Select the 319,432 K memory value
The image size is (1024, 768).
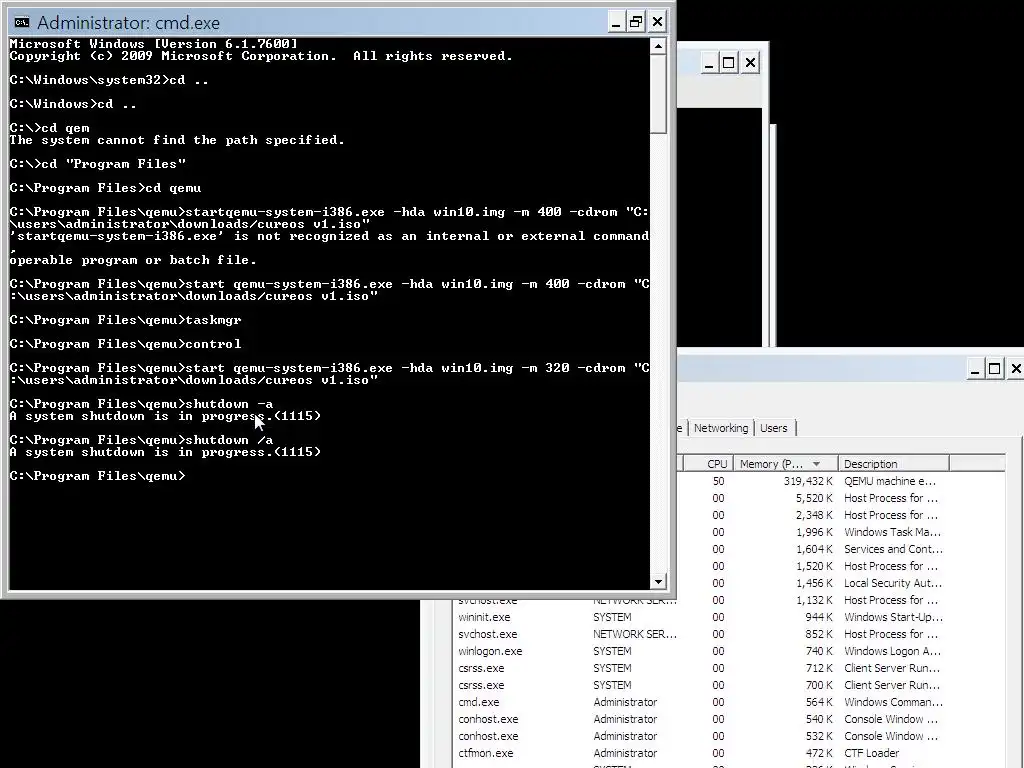(x=808, y=481)
